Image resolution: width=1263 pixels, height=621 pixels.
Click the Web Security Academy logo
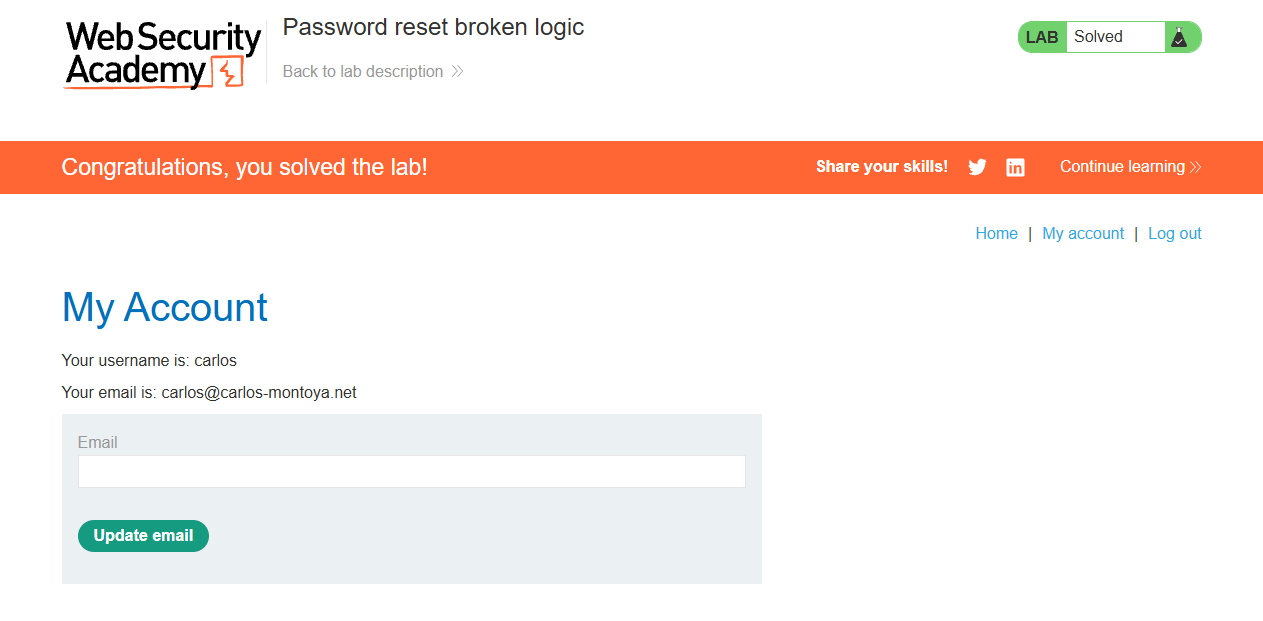click(x=163, y=55)
